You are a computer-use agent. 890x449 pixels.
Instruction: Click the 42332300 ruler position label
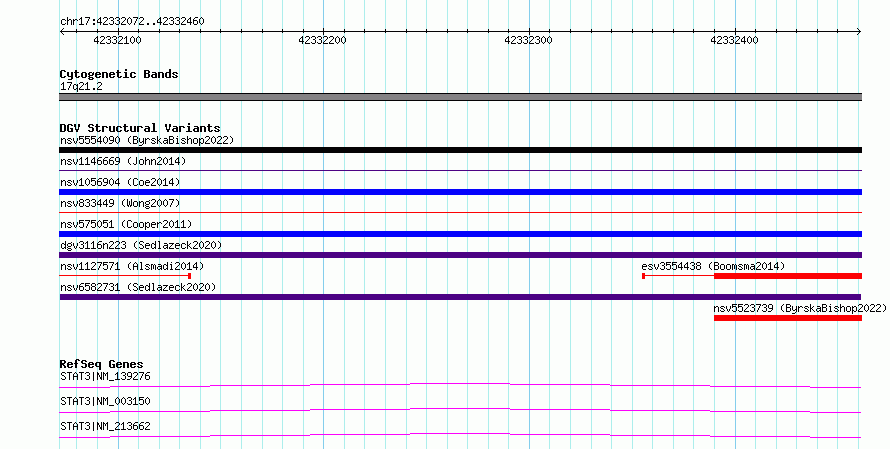point(528,40)
